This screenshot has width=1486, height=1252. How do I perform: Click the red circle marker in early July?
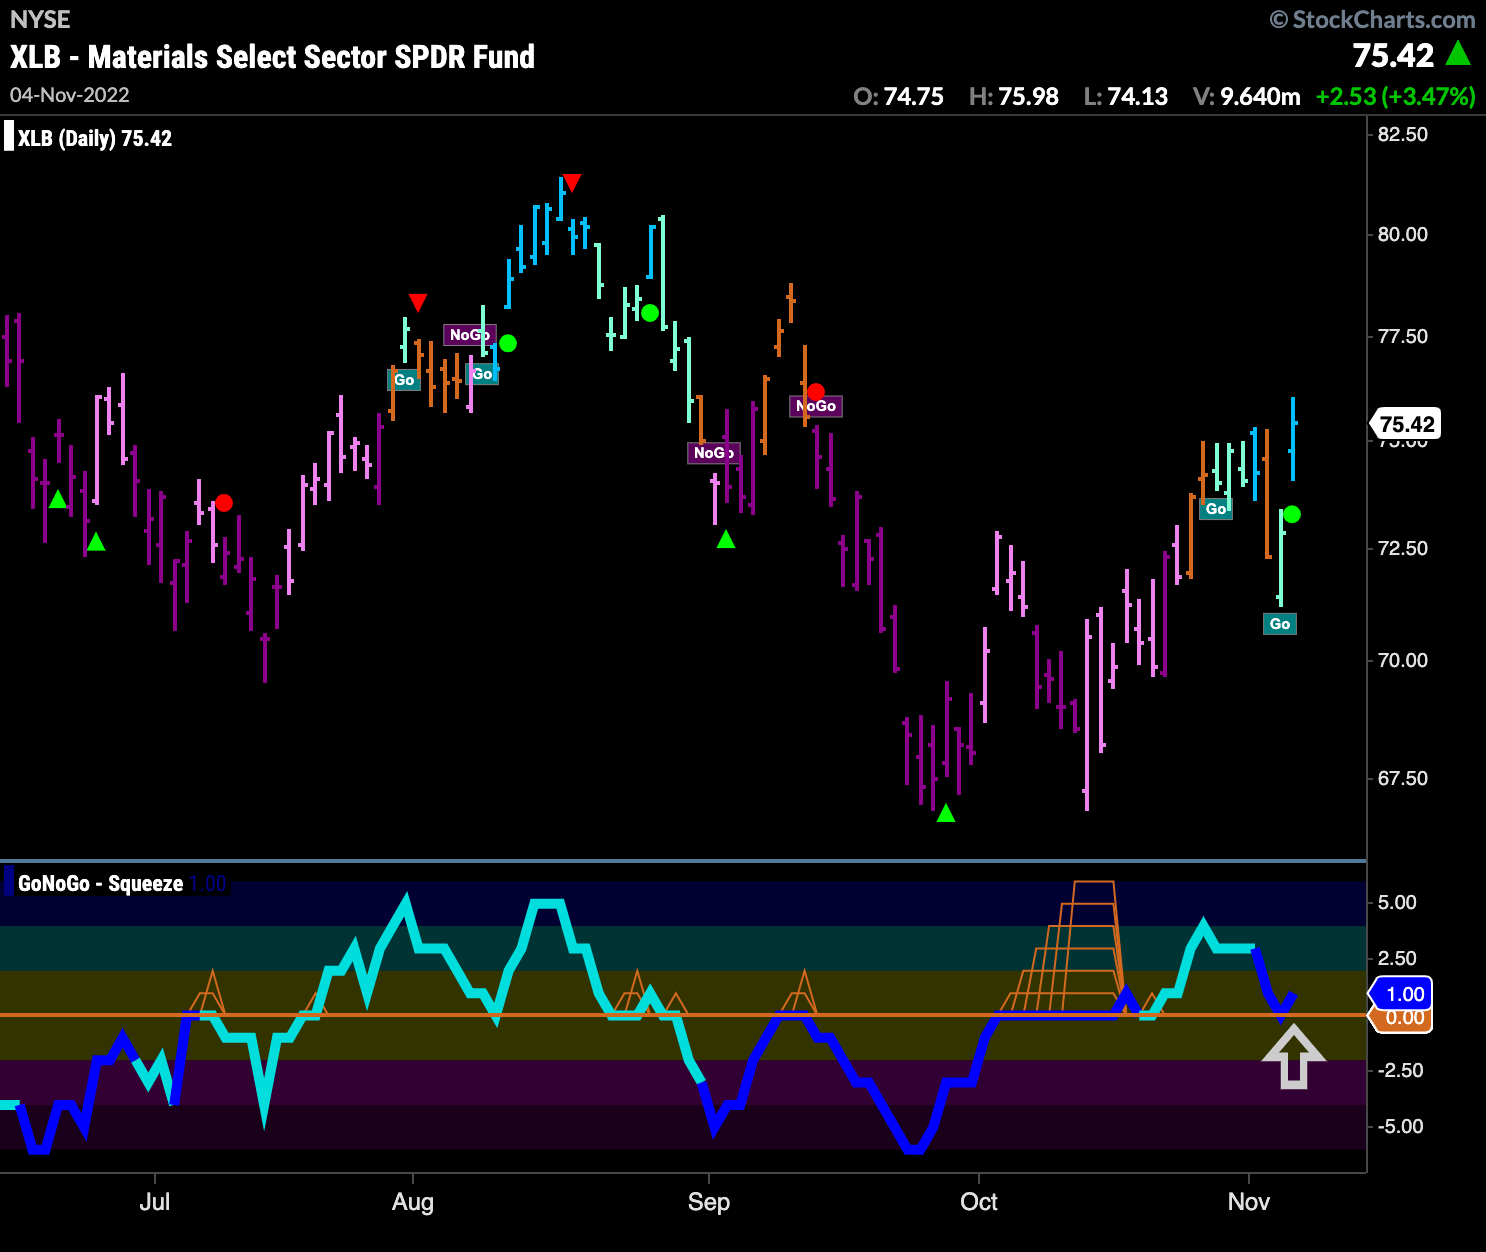[224, 503]
